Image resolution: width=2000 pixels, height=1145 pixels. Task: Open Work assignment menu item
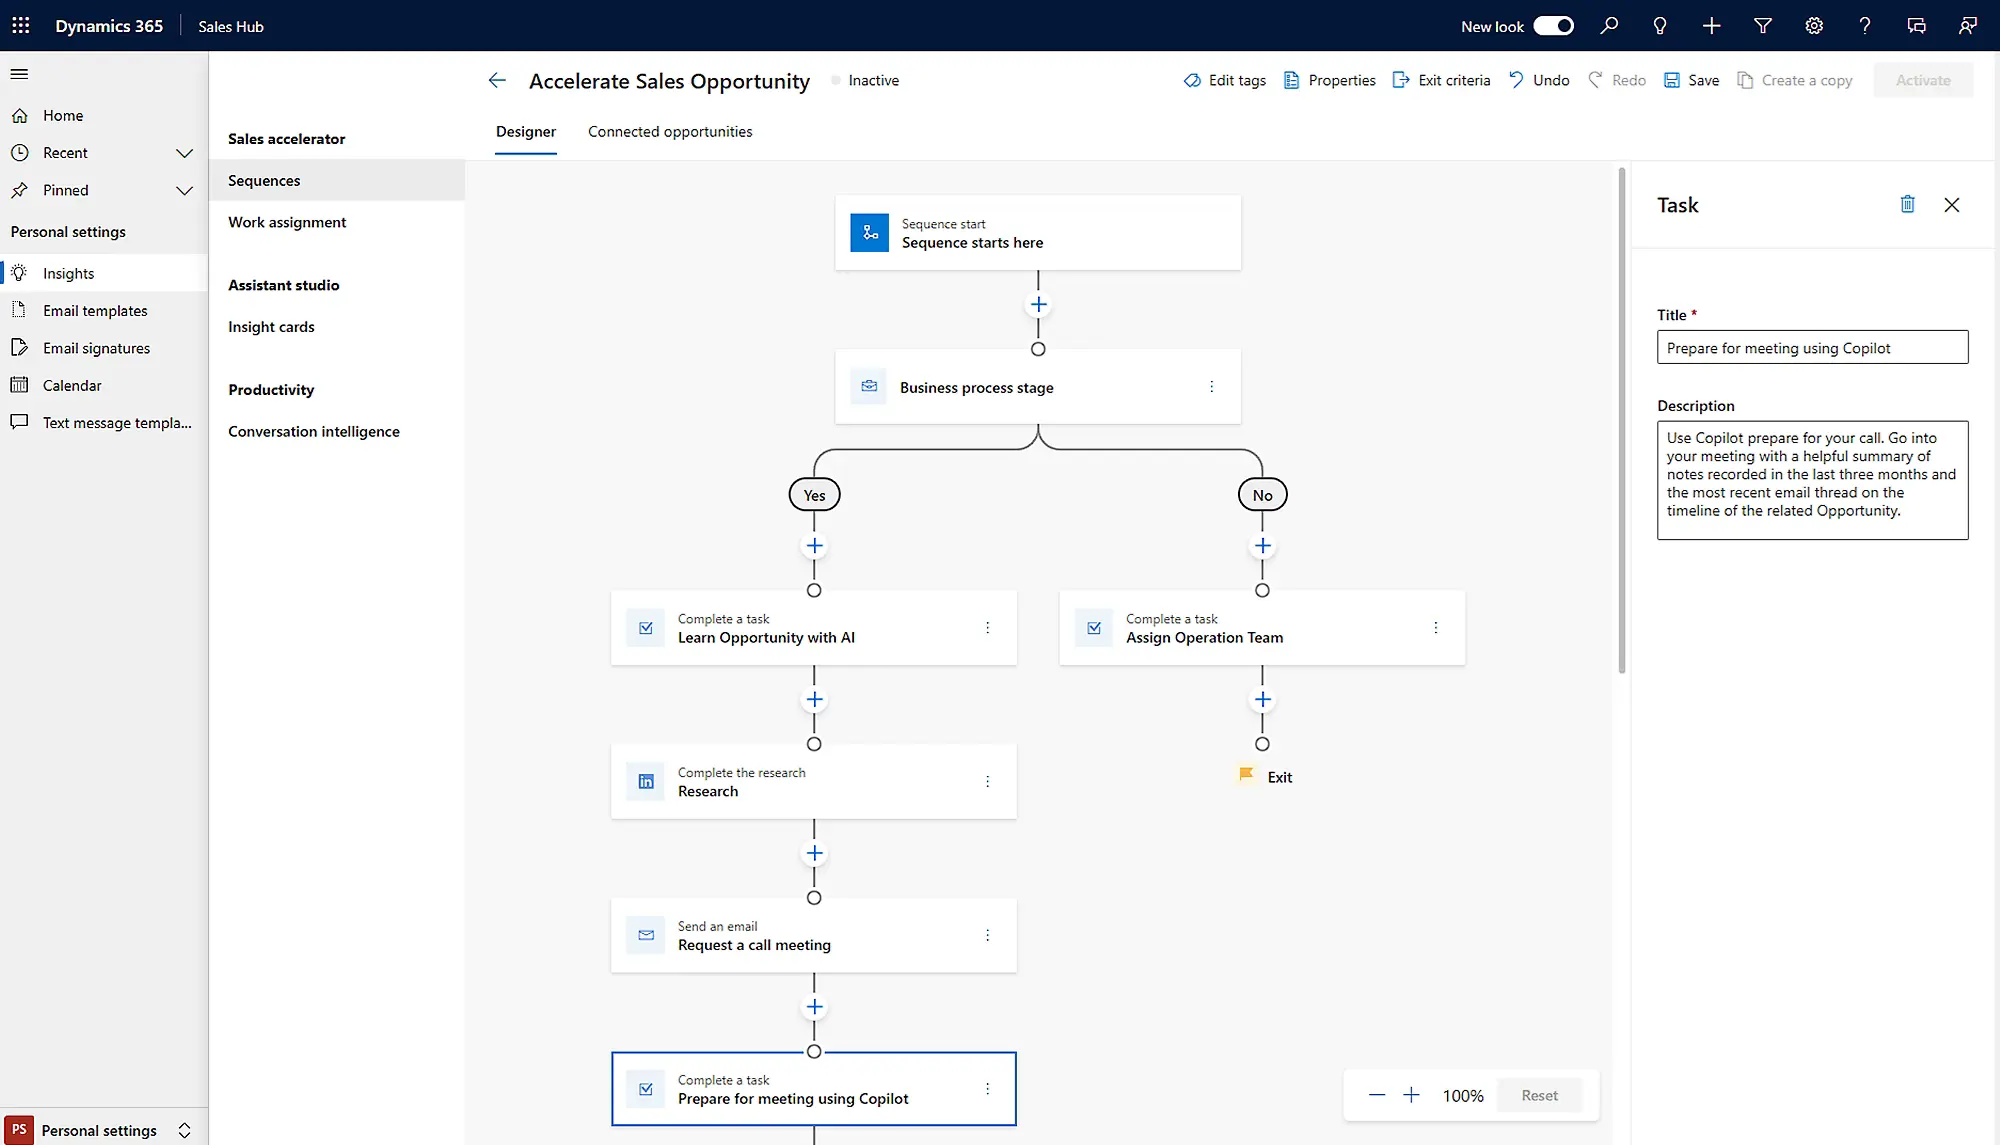287,222
